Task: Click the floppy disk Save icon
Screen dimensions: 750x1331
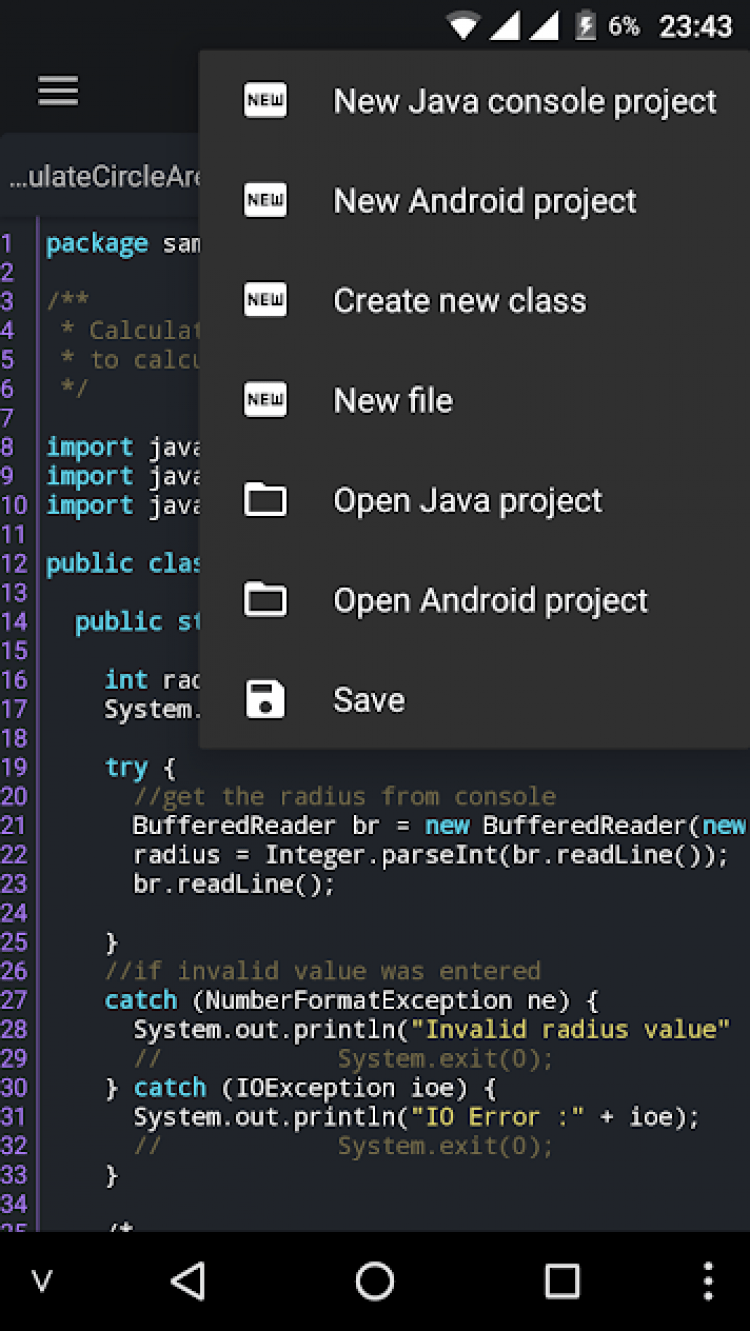Action: tap(265, 699)
